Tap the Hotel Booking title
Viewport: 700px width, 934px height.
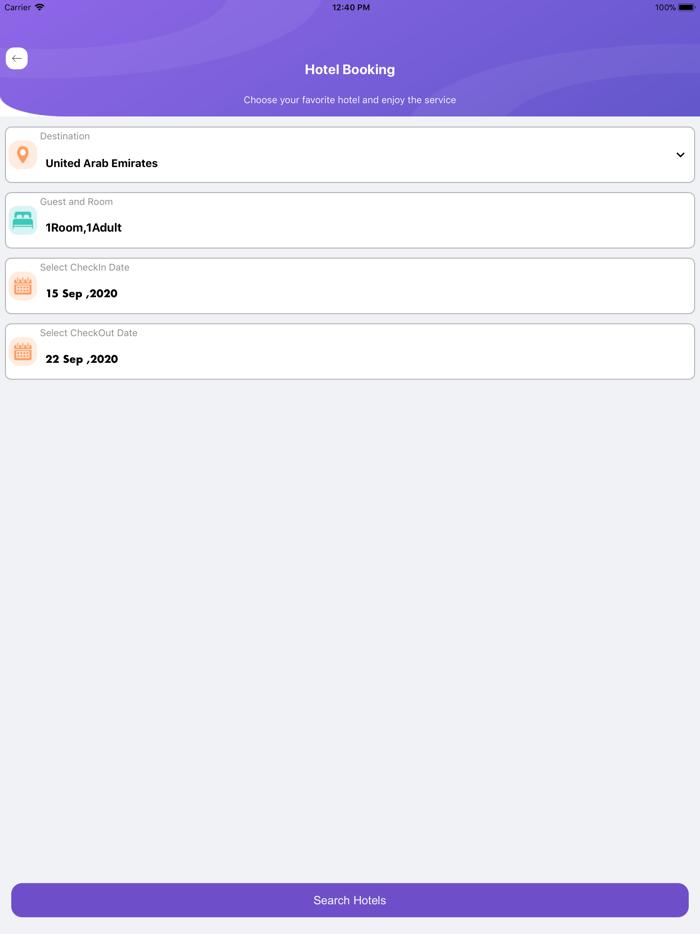[350, 70]
